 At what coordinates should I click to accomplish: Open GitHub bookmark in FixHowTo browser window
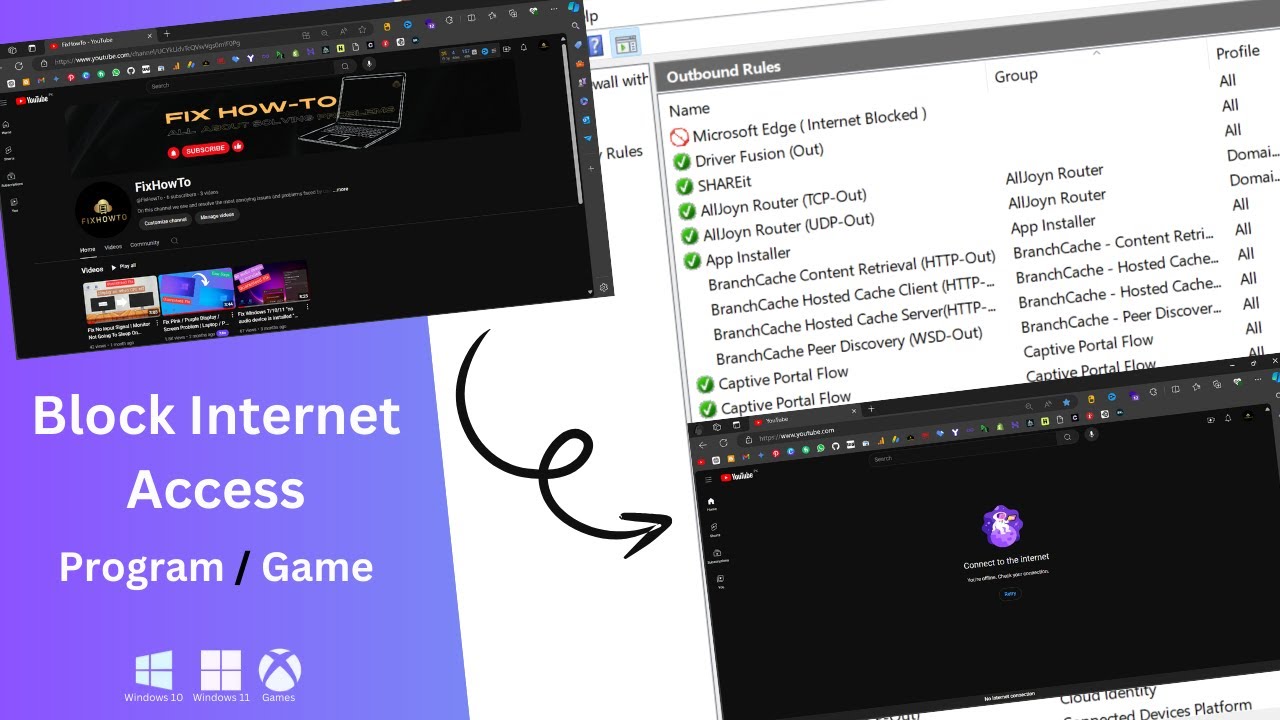click(131, 72)
